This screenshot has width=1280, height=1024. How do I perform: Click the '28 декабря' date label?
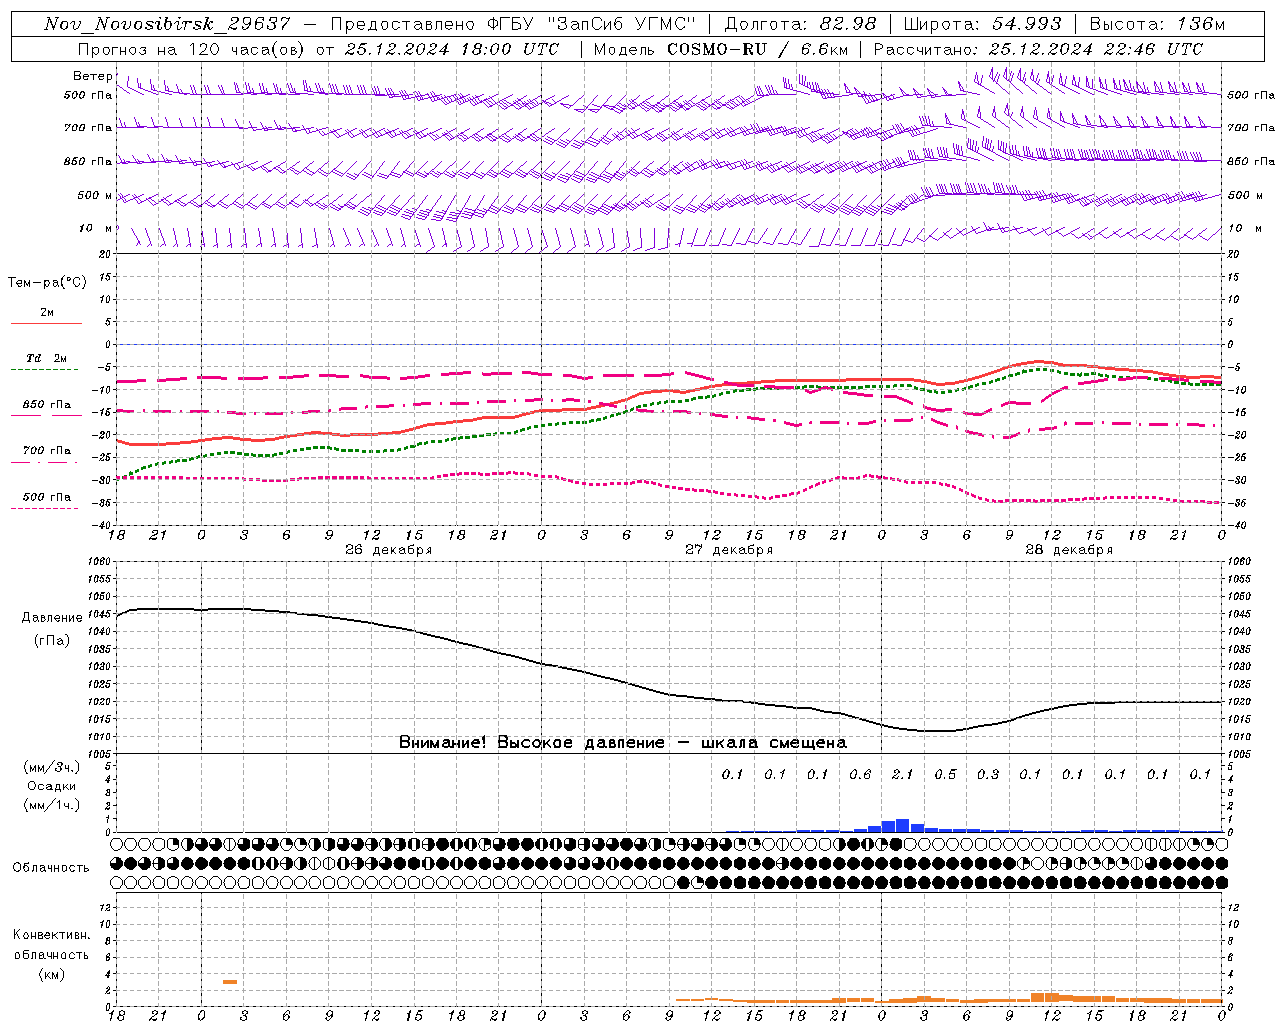1069,550
